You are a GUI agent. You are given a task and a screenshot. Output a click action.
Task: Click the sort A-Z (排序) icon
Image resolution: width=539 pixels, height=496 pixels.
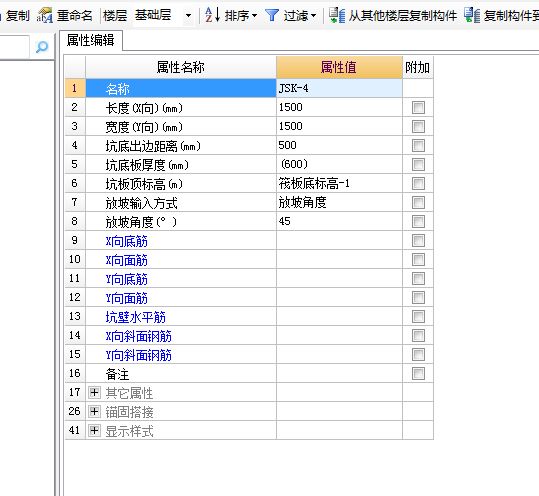click(x=212, y=15)
